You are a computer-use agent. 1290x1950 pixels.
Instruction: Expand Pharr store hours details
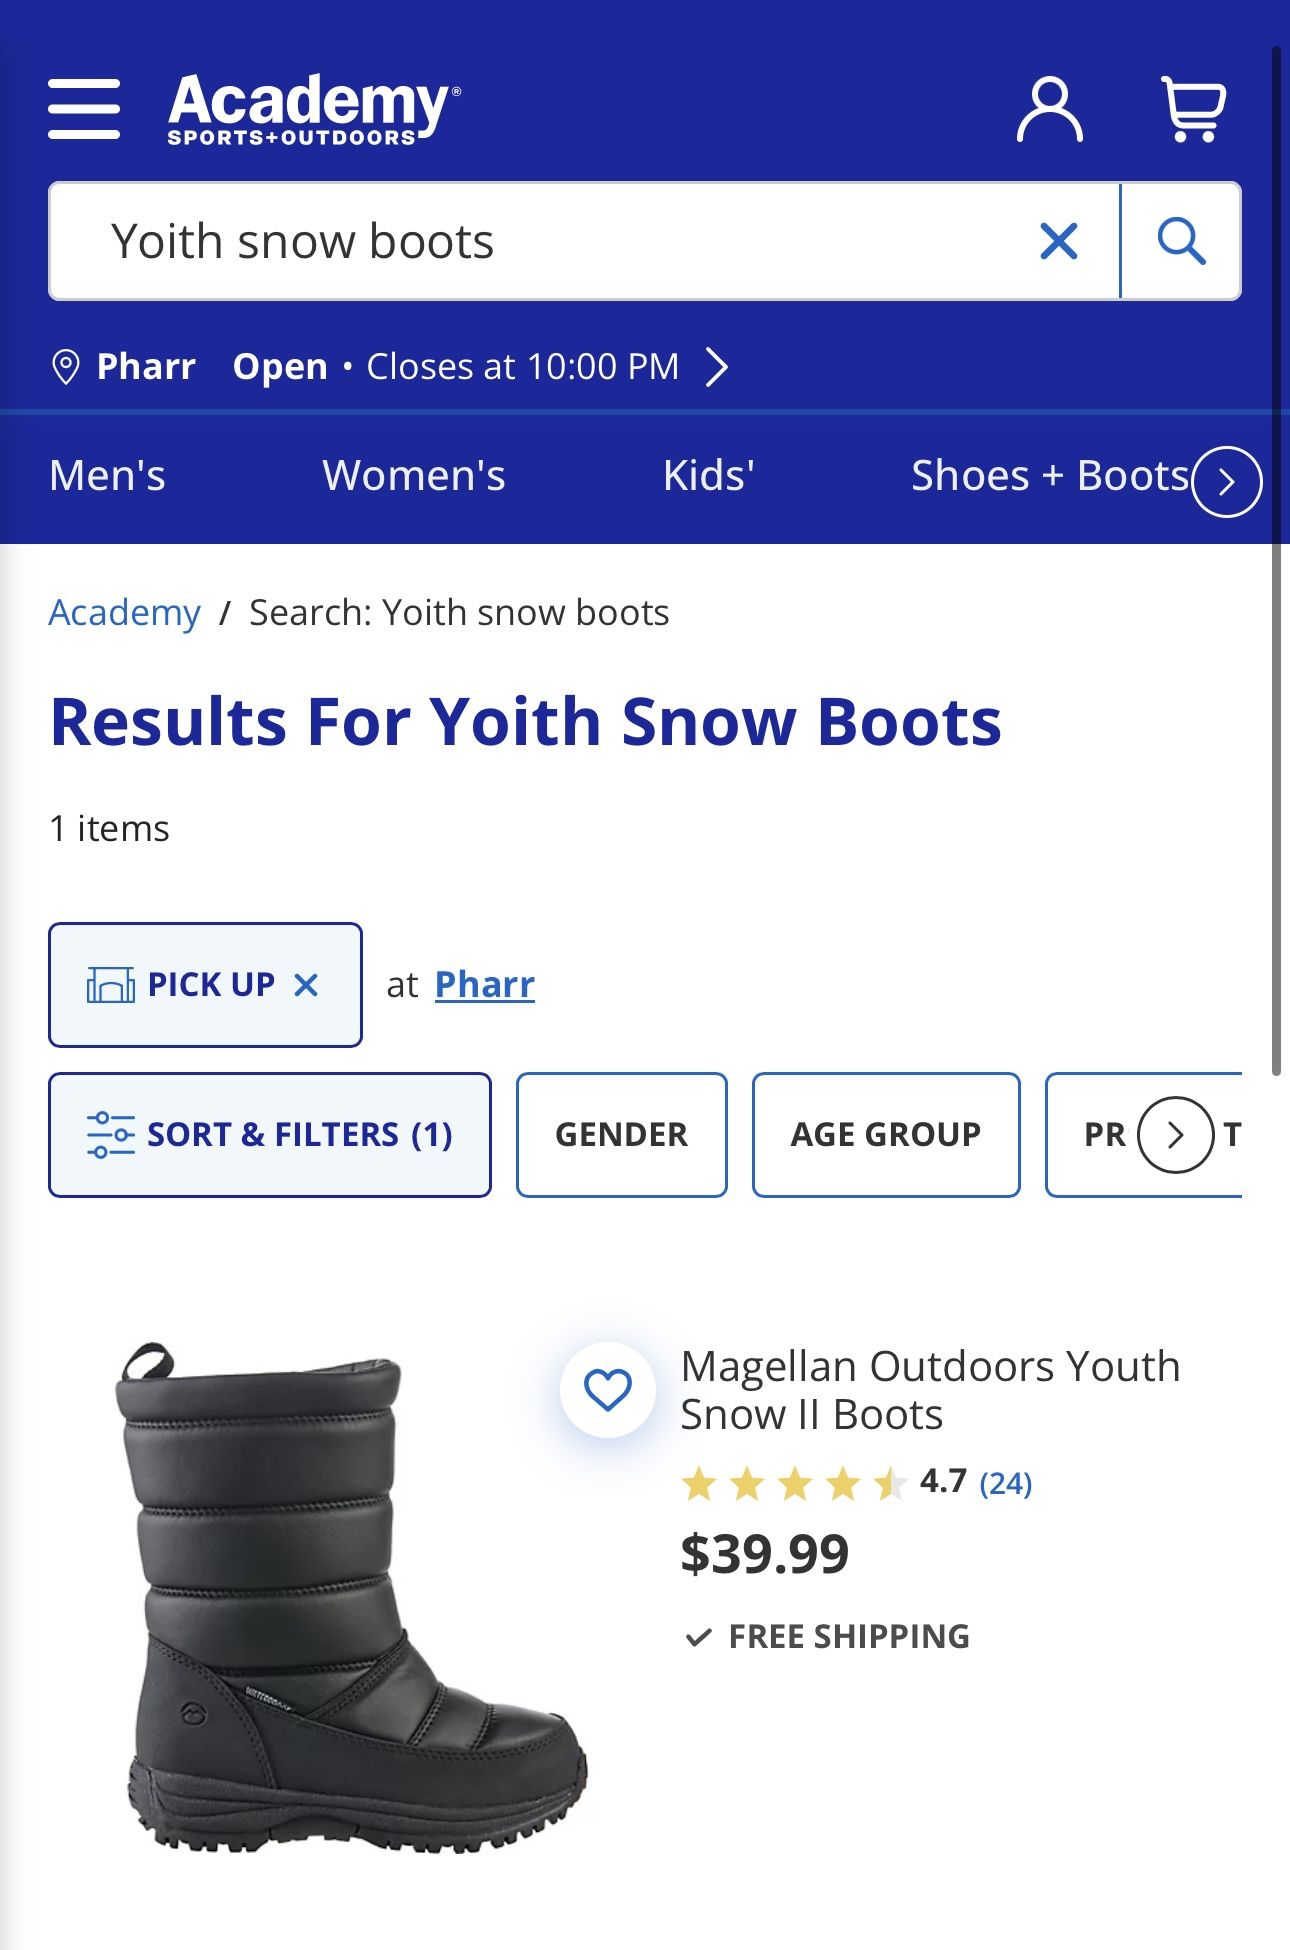point(716,367)
